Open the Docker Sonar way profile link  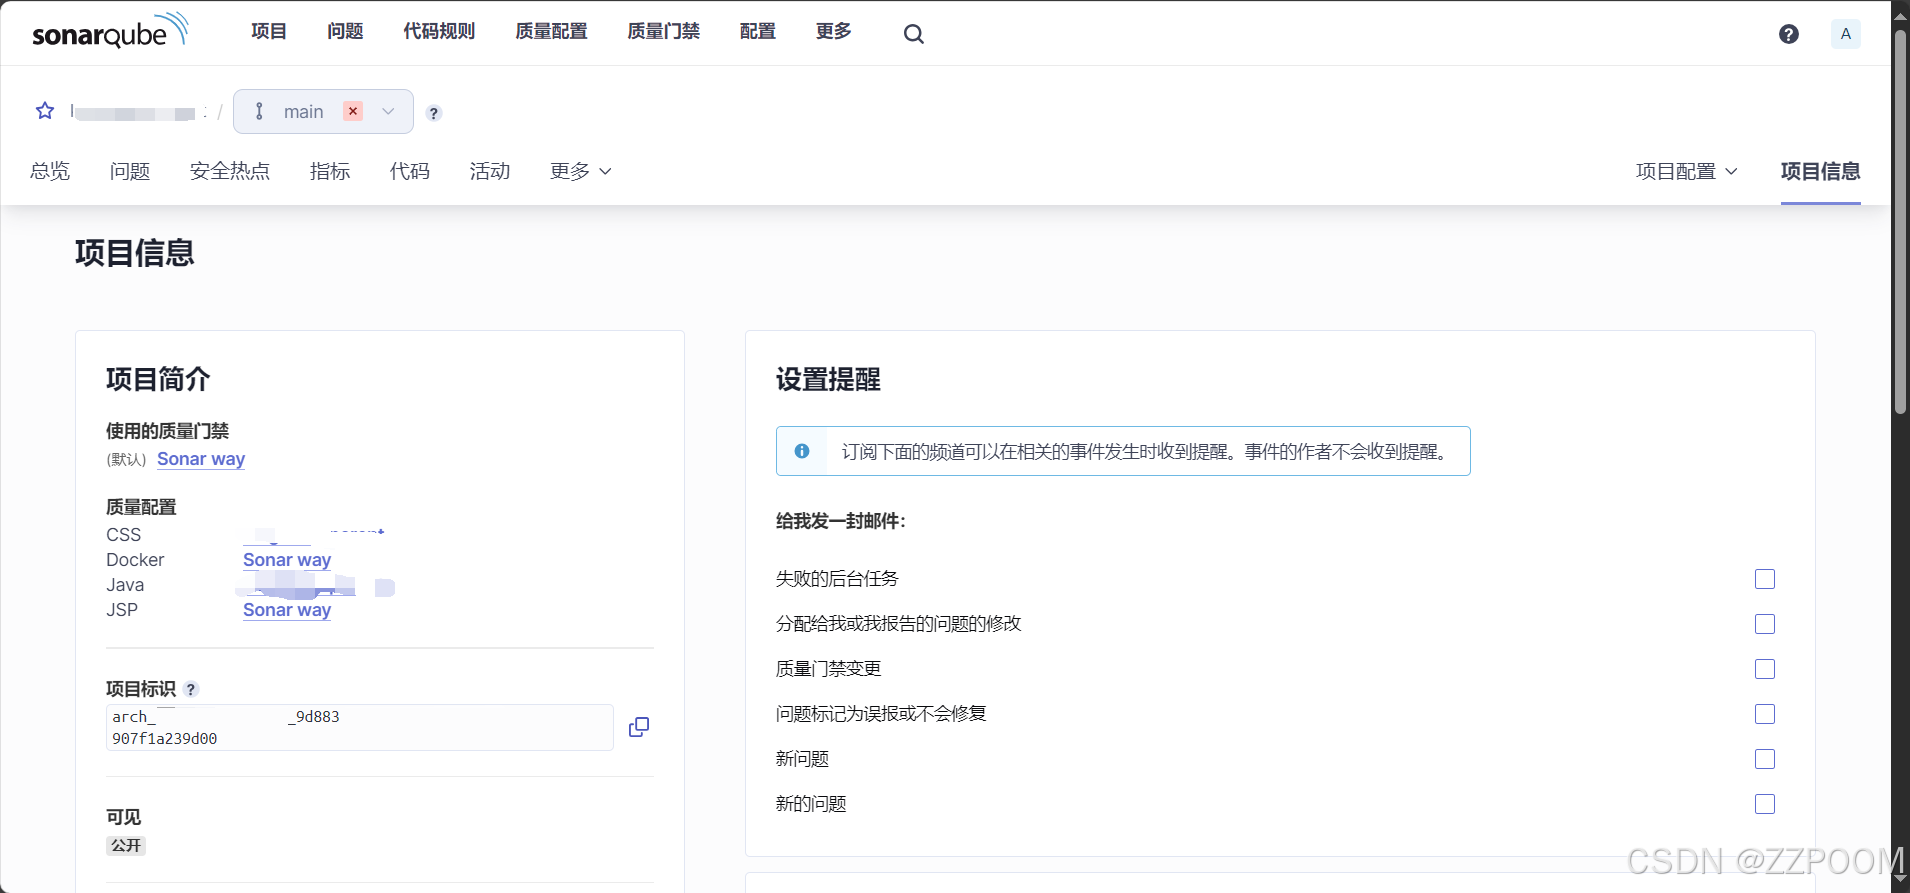click(287, 560)
